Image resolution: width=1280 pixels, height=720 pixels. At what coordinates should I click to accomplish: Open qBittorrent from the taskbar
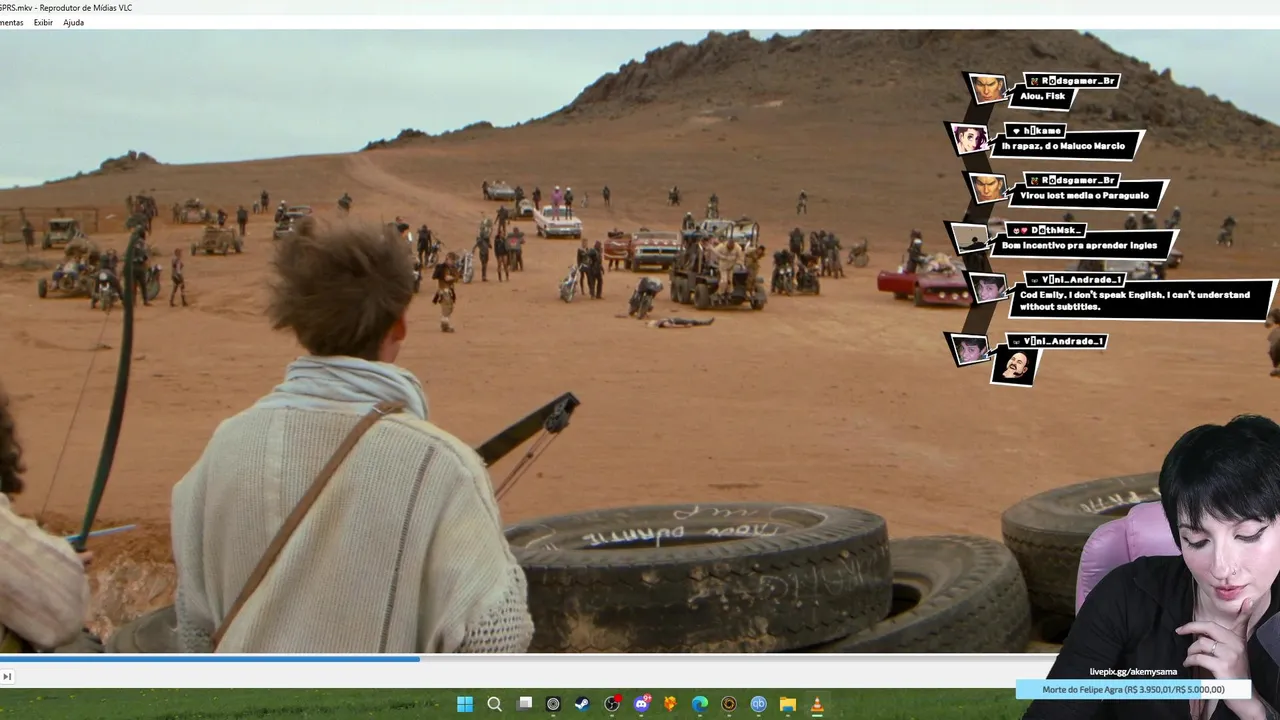point(758,704)
